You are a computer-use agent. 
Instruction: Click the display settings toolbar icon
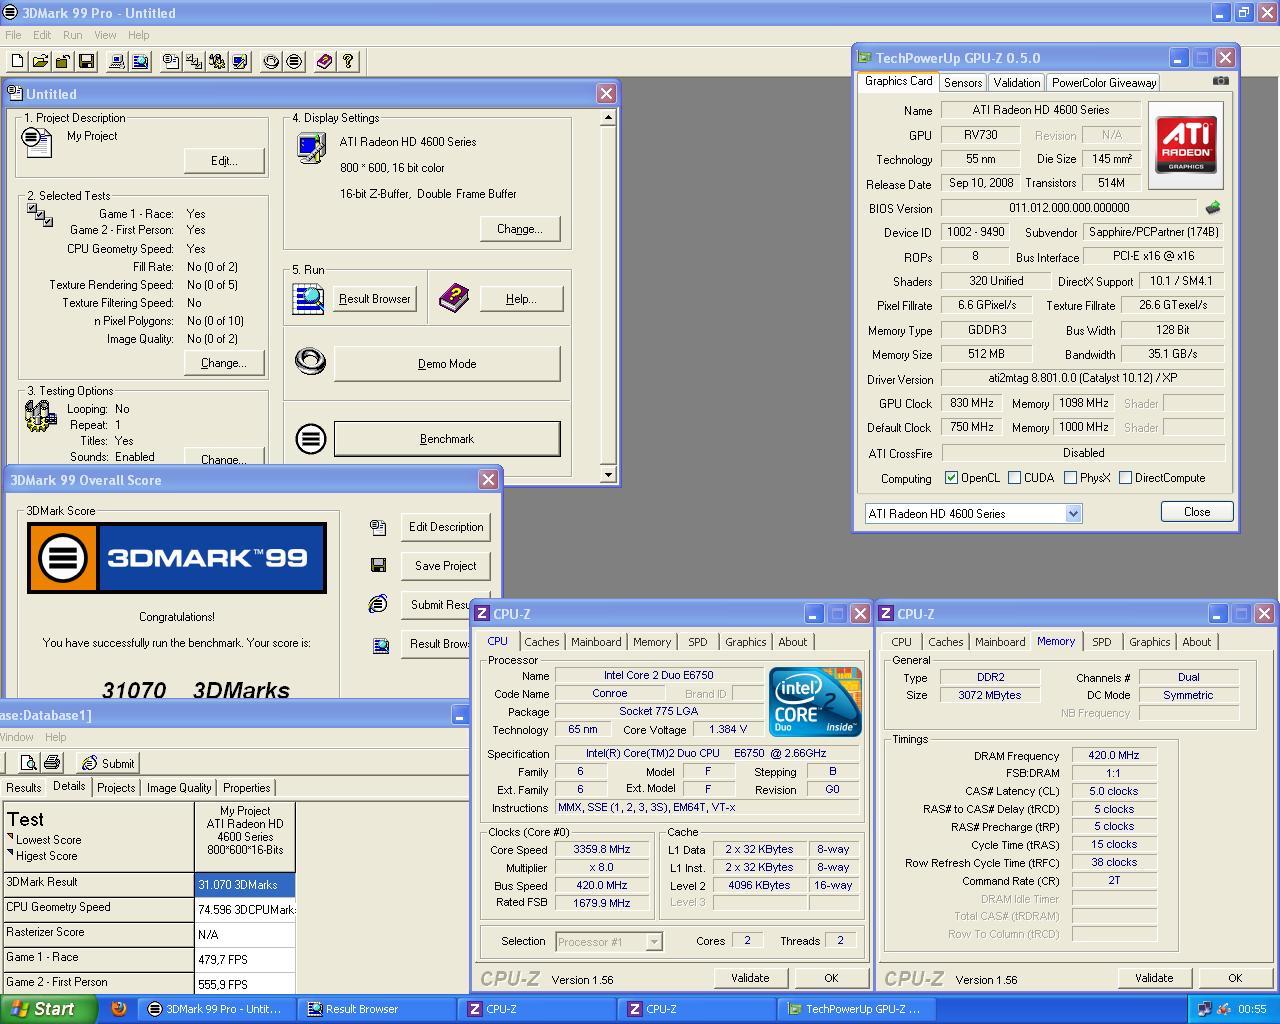point(240,62)
